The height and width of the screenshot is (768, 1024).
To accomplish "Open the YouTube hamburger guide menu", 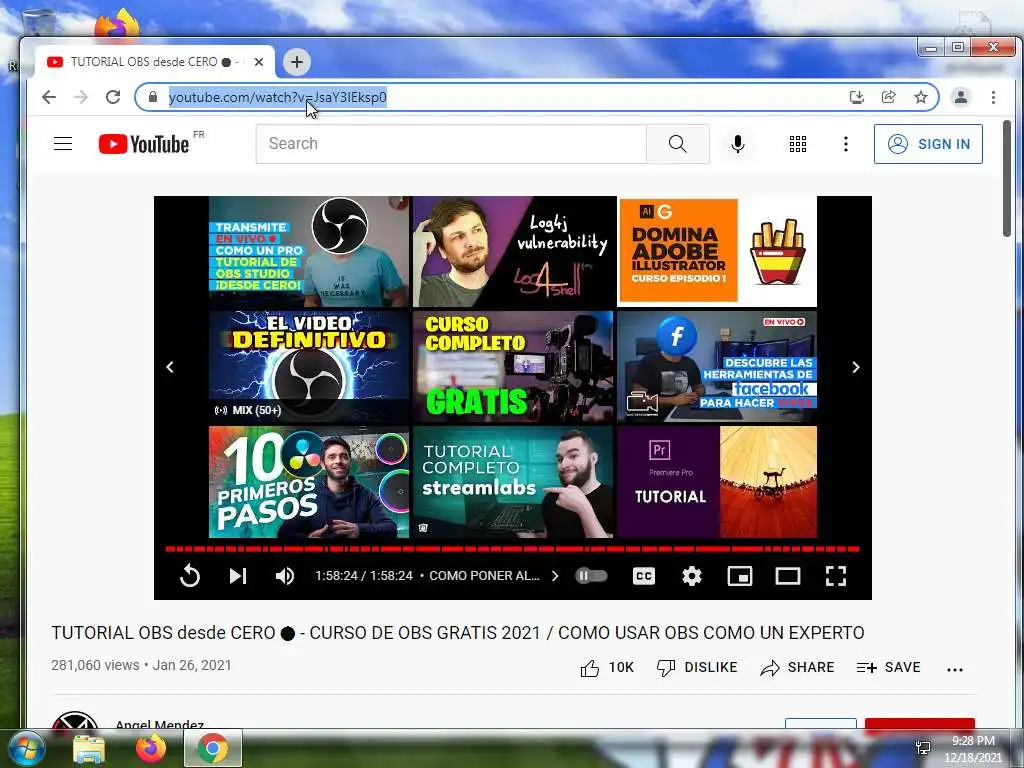I will [x=63, y=144].
